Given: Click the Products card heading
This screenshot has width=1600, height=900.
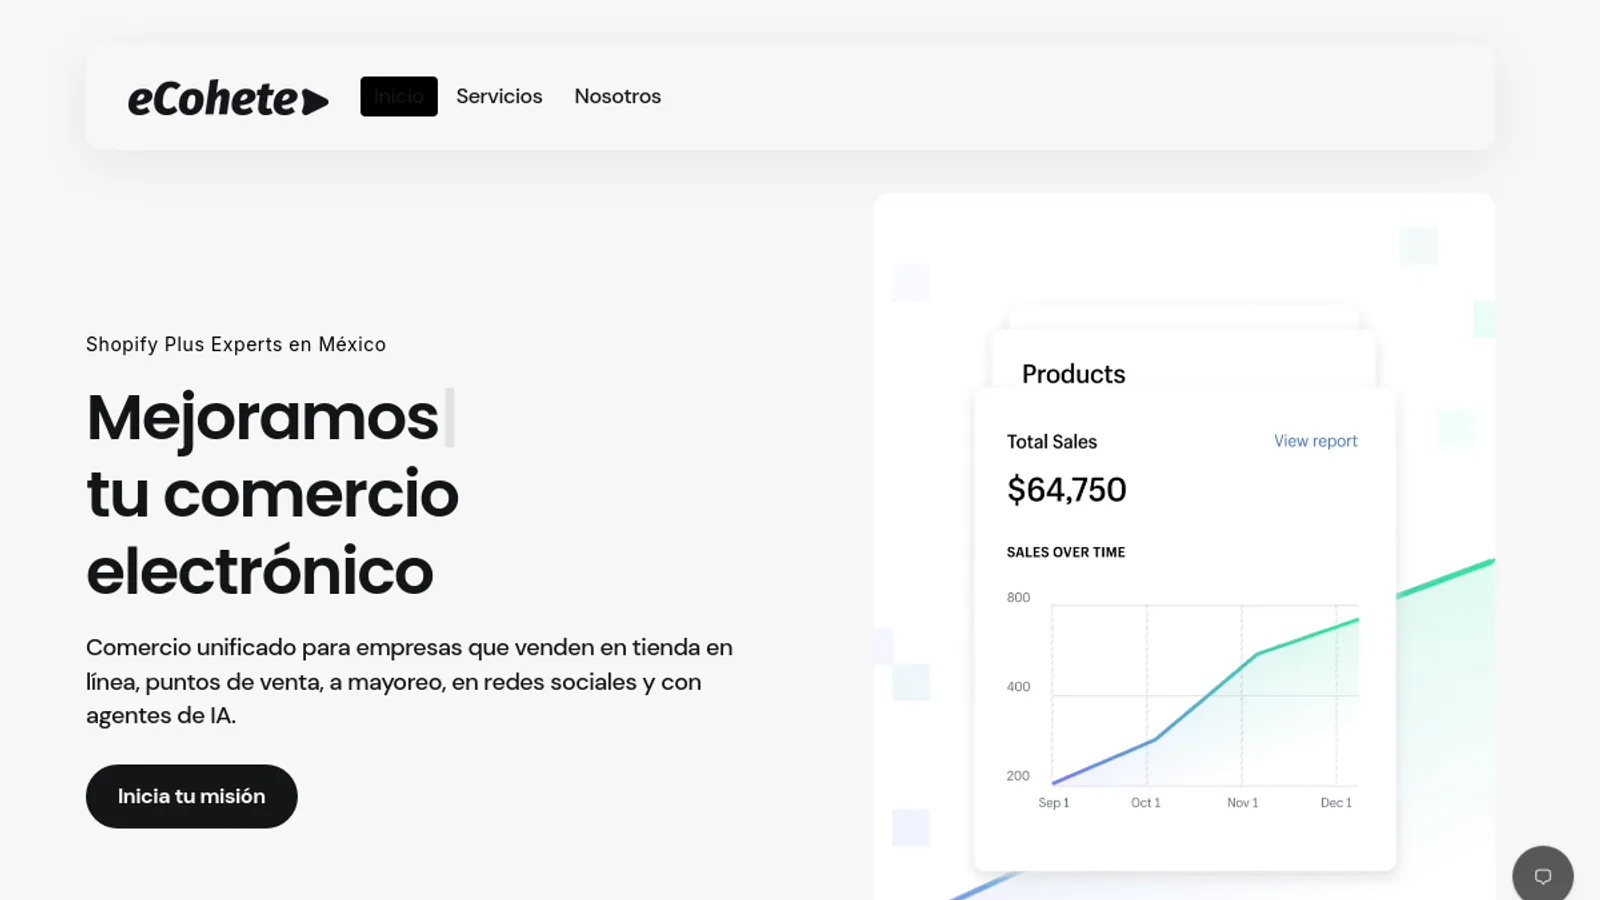Looking at the screenshot, I should click(x=1073, y=374).
